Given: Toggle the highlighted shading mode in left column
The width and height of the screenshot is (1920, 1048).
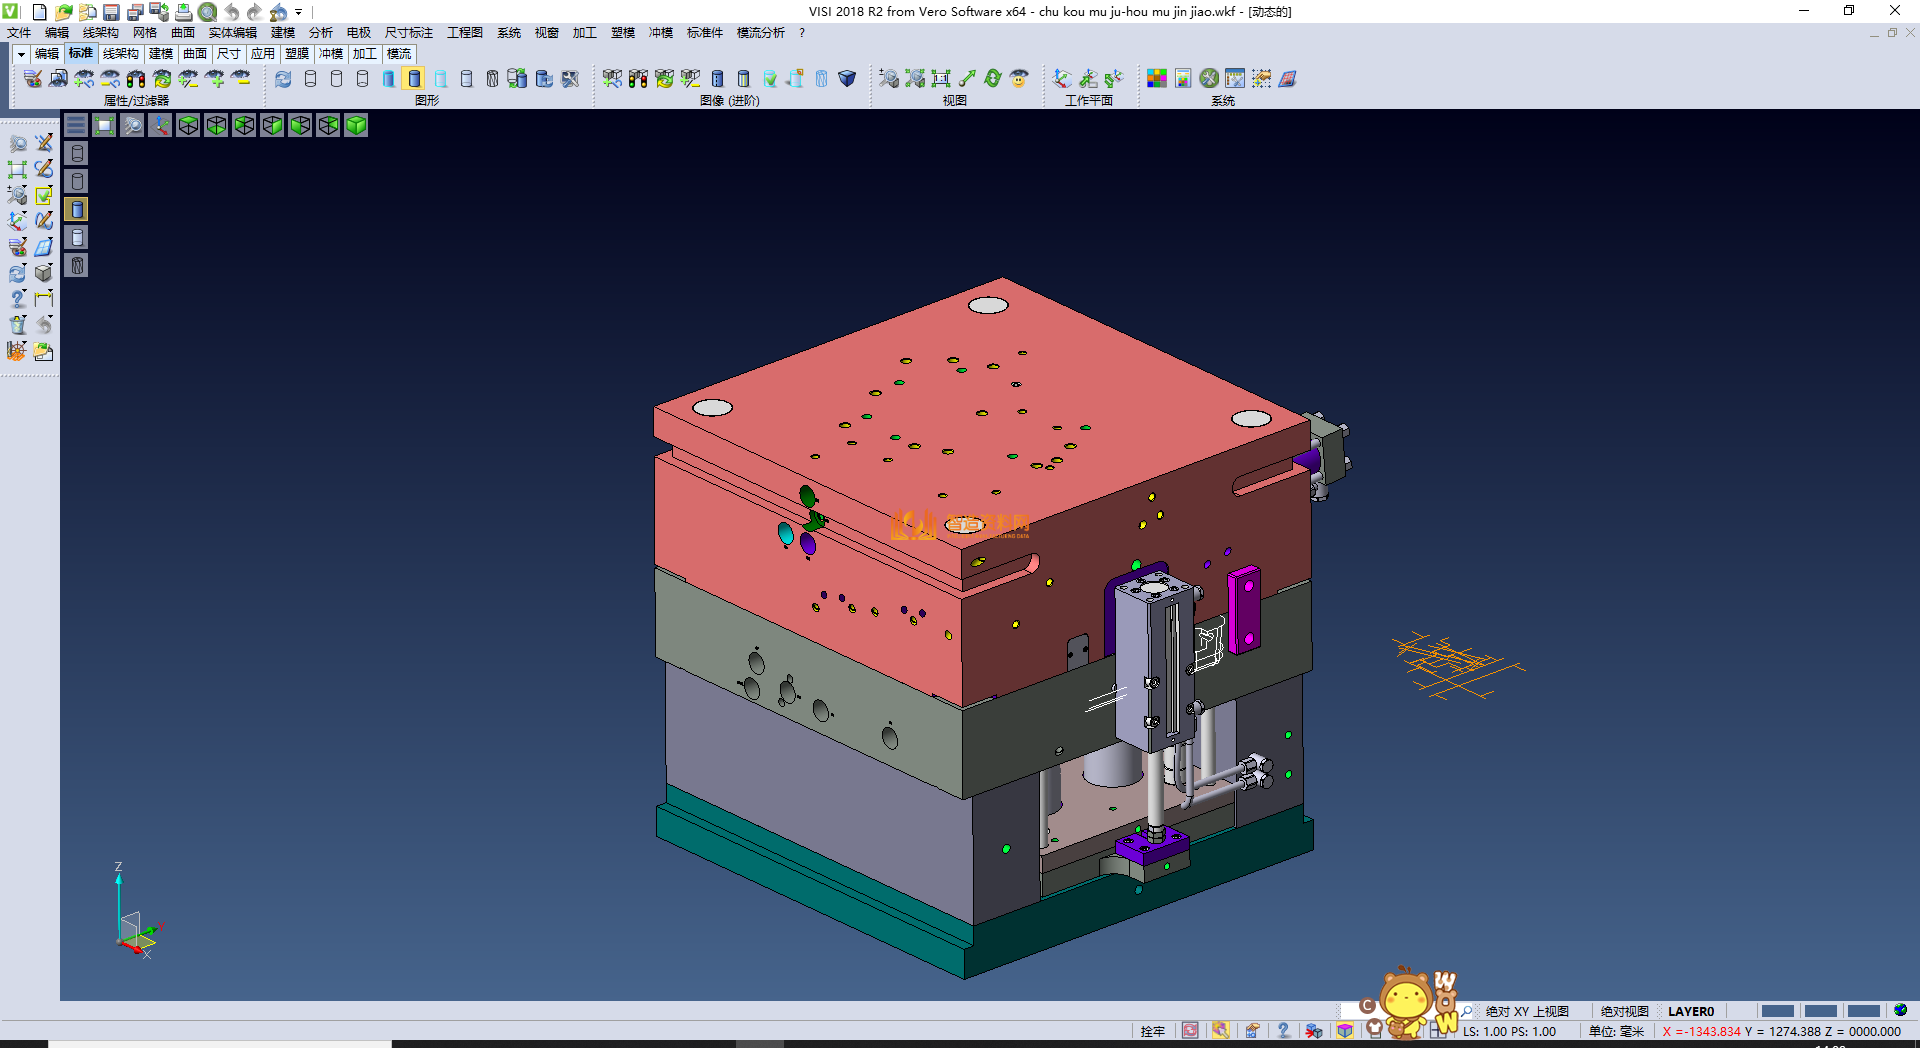Looking at the screenshot, I should pos(77,209).
